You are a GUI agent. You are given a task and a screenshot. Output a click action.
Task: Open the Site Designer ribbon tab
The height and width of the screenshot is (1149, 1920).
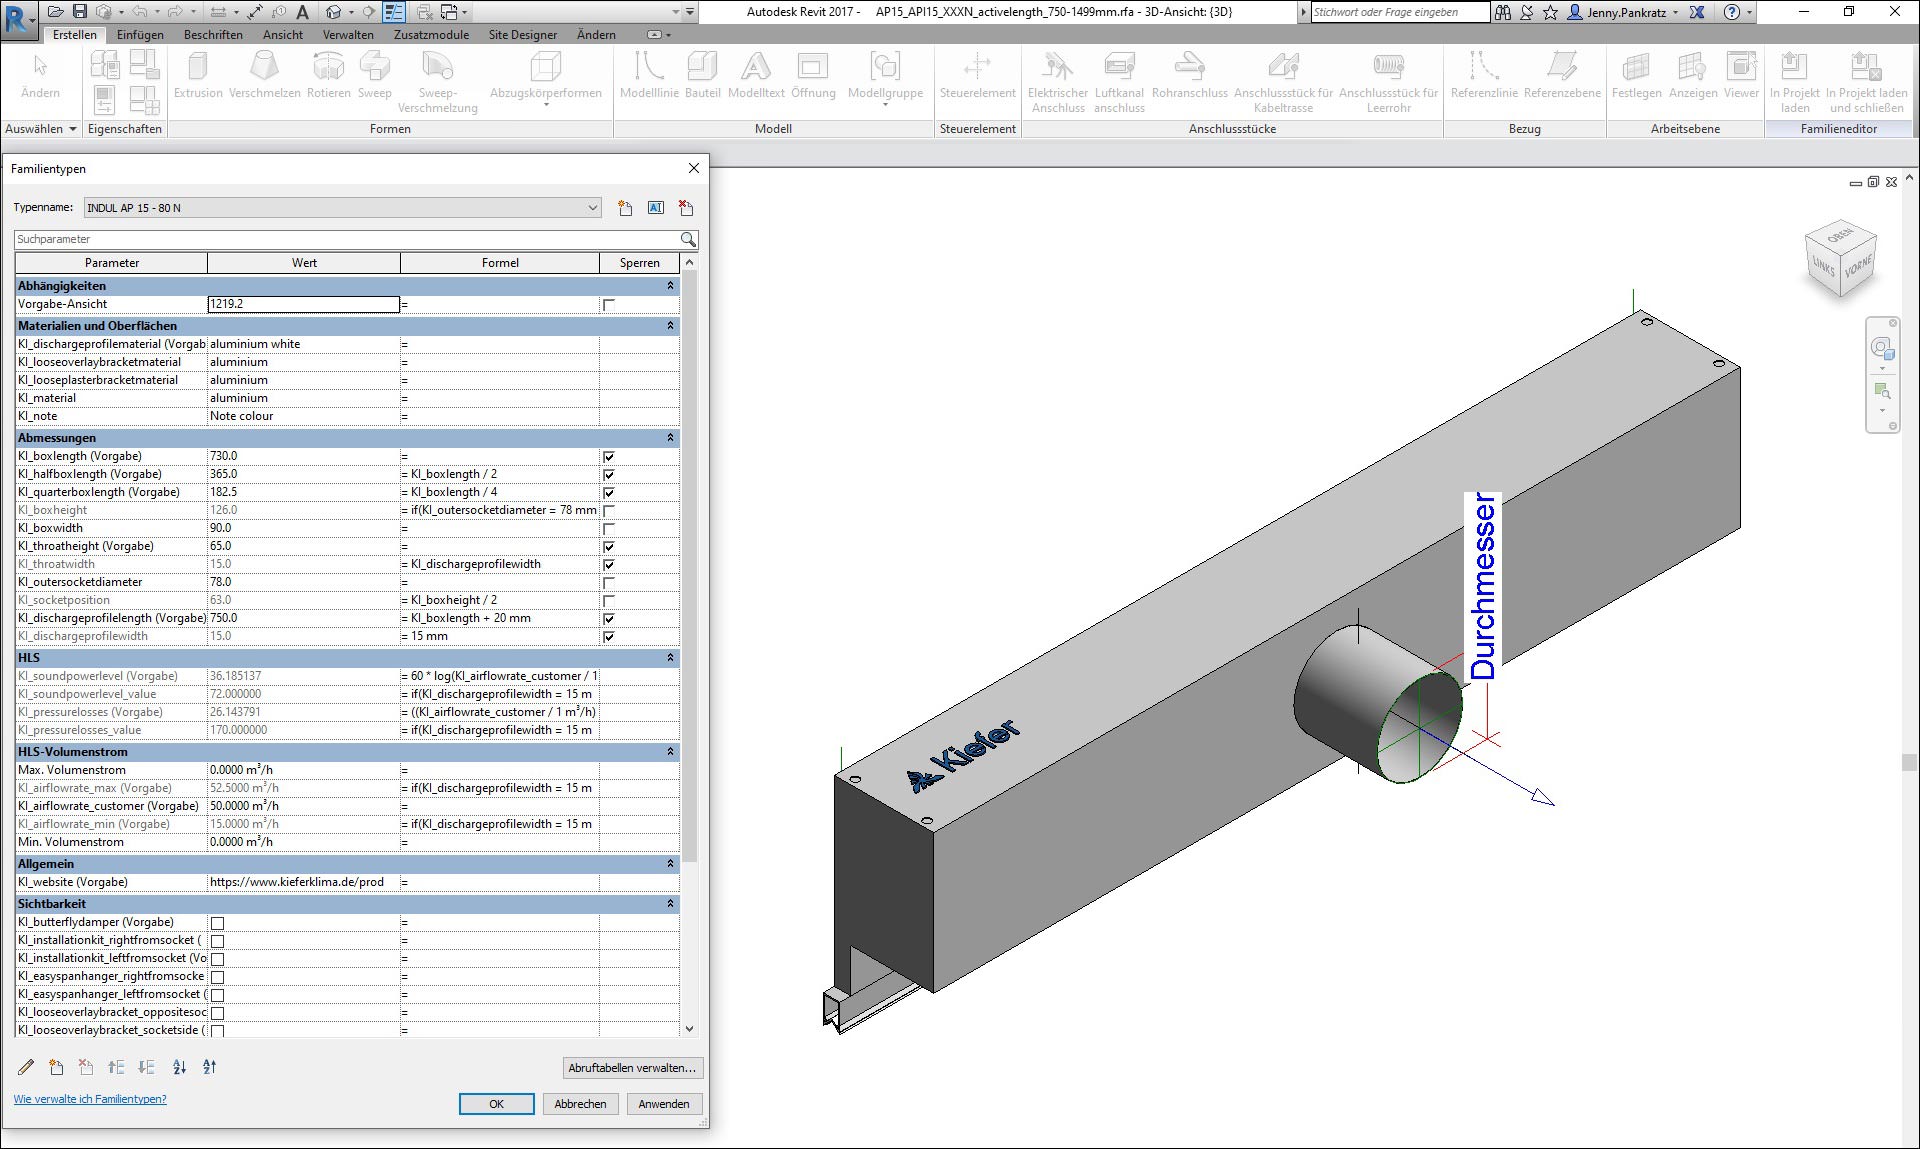click(x=523, y=34)
